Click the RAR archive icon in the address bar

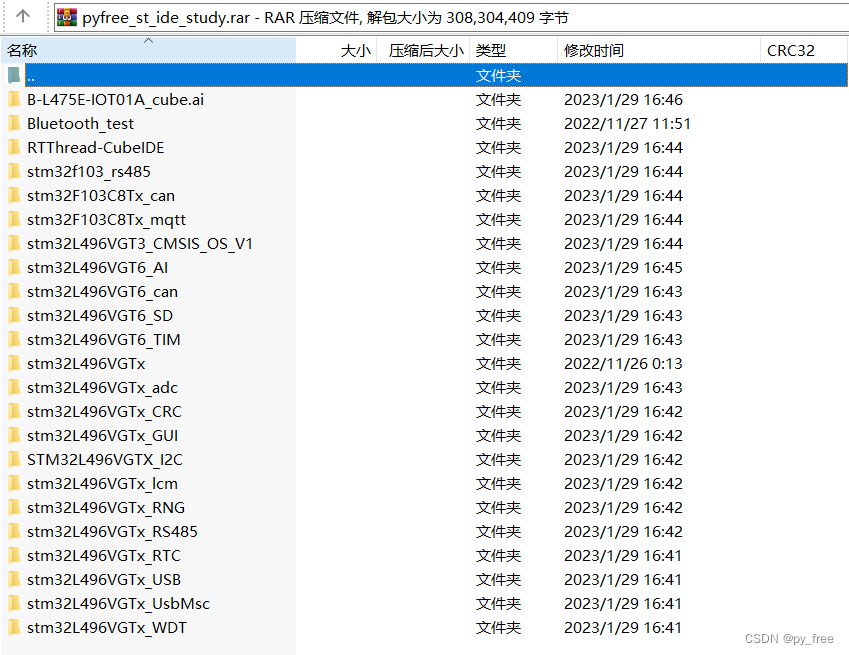[65, 15]
